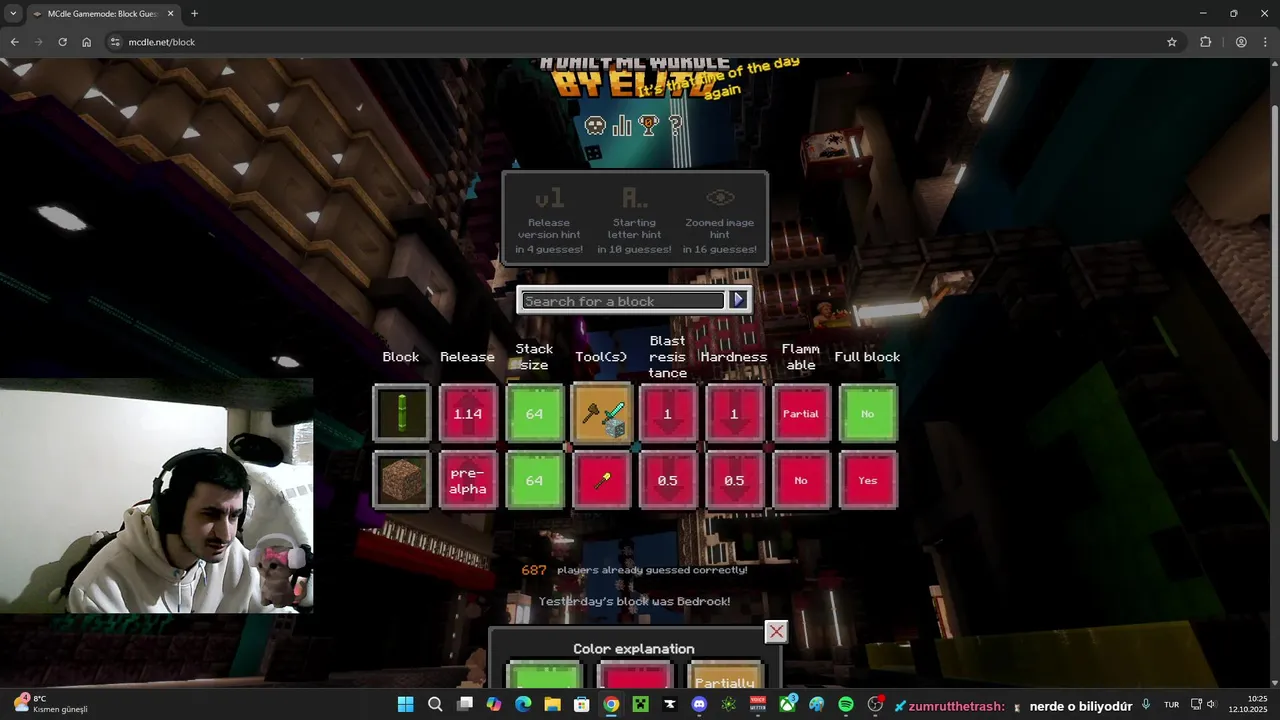Click the red Yes full block cell
This screenshot has width=1280, height=720.
tap(868, 480)
